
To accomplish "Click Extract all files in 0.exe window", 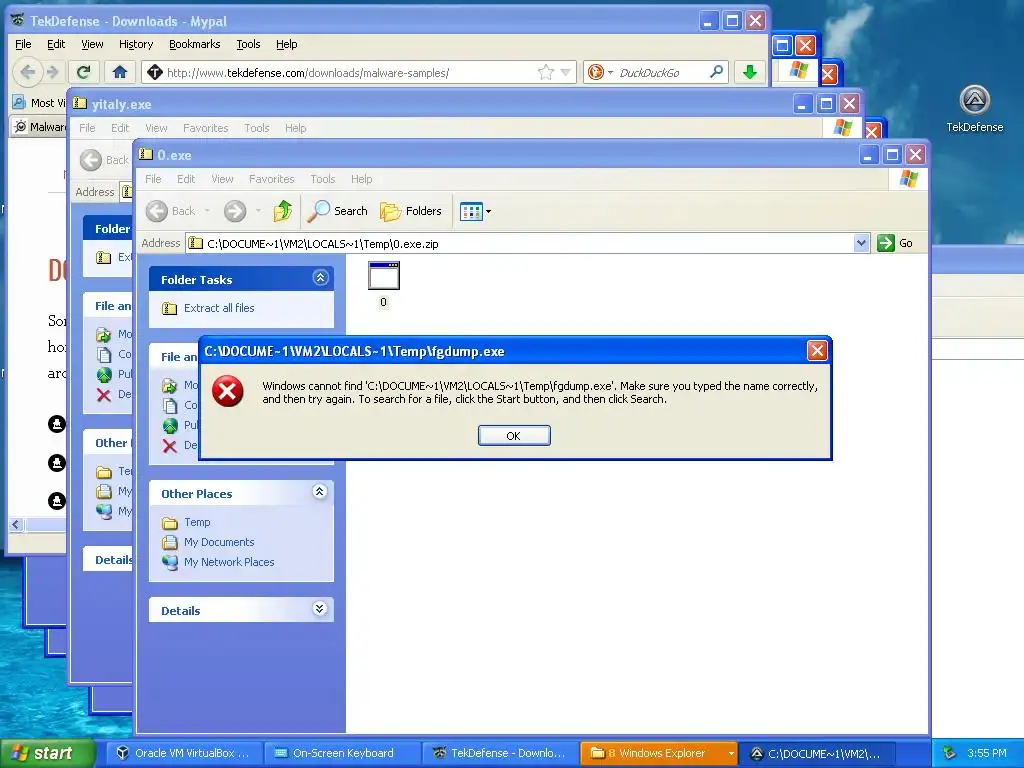I will tap(219, 308).
